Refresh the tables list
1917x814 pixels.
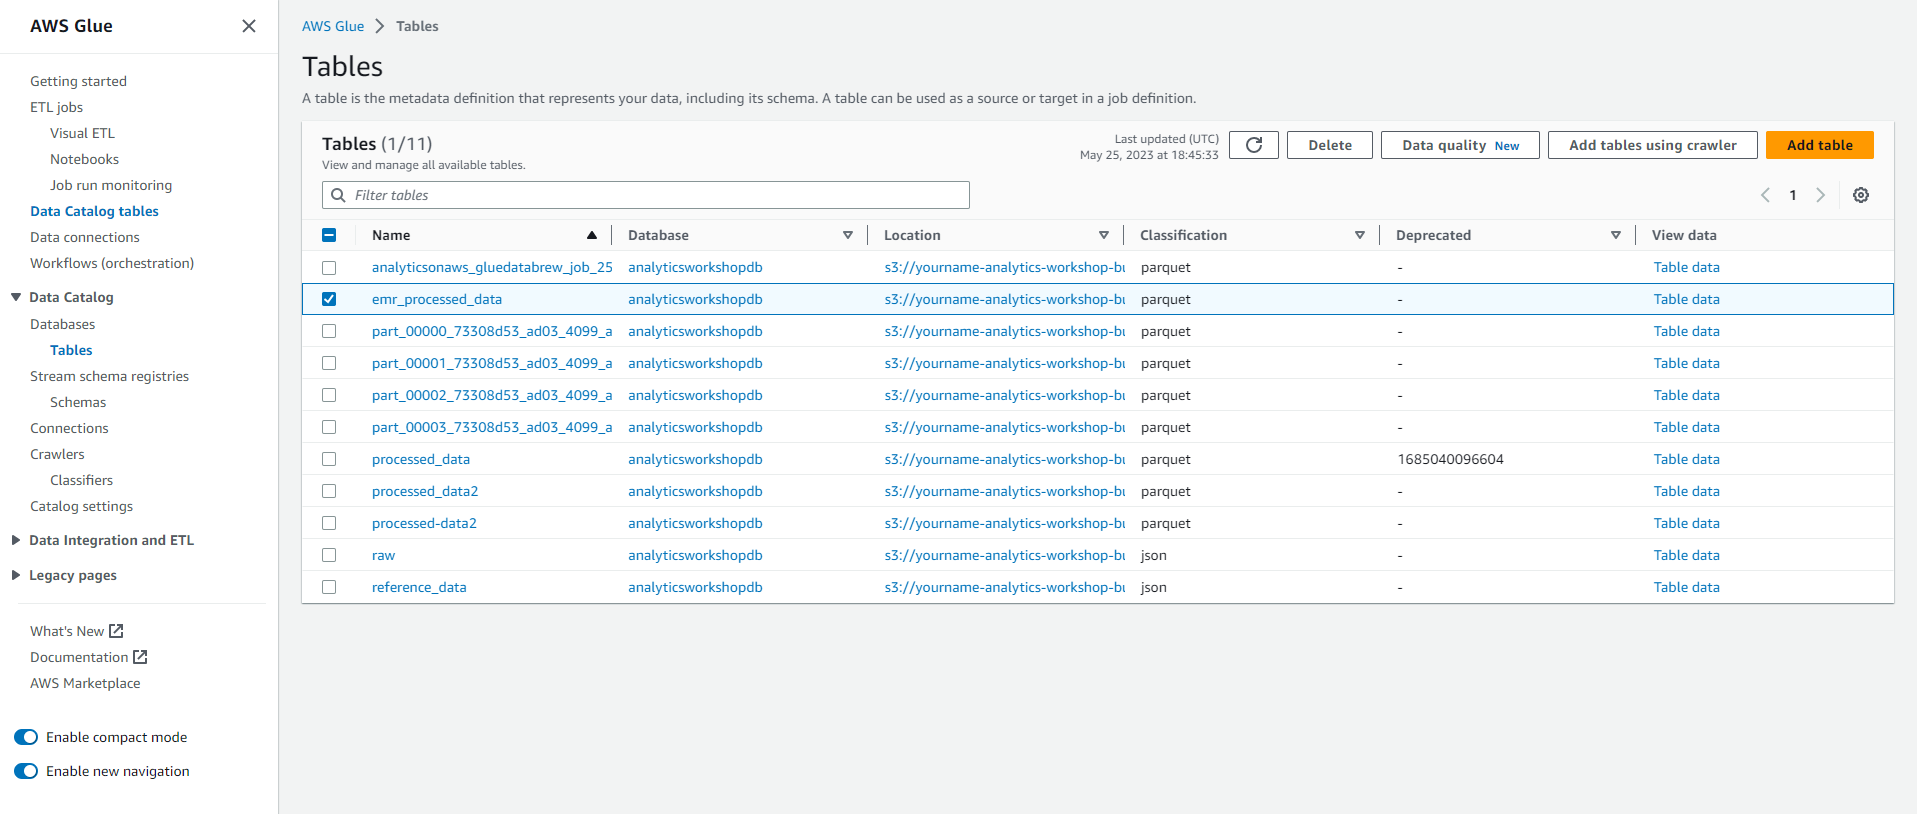pyautogui.click(x=1254, y=145)
